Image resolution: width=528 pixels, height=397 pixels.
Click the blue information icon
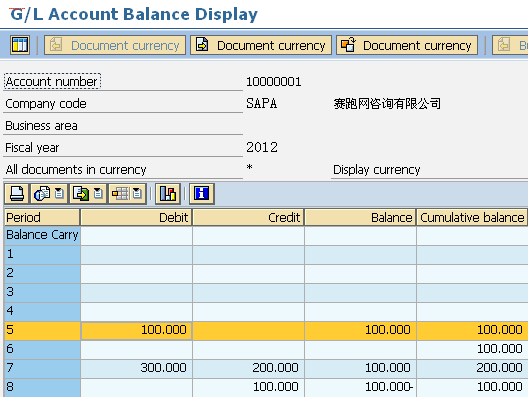(x=202, y=194)
